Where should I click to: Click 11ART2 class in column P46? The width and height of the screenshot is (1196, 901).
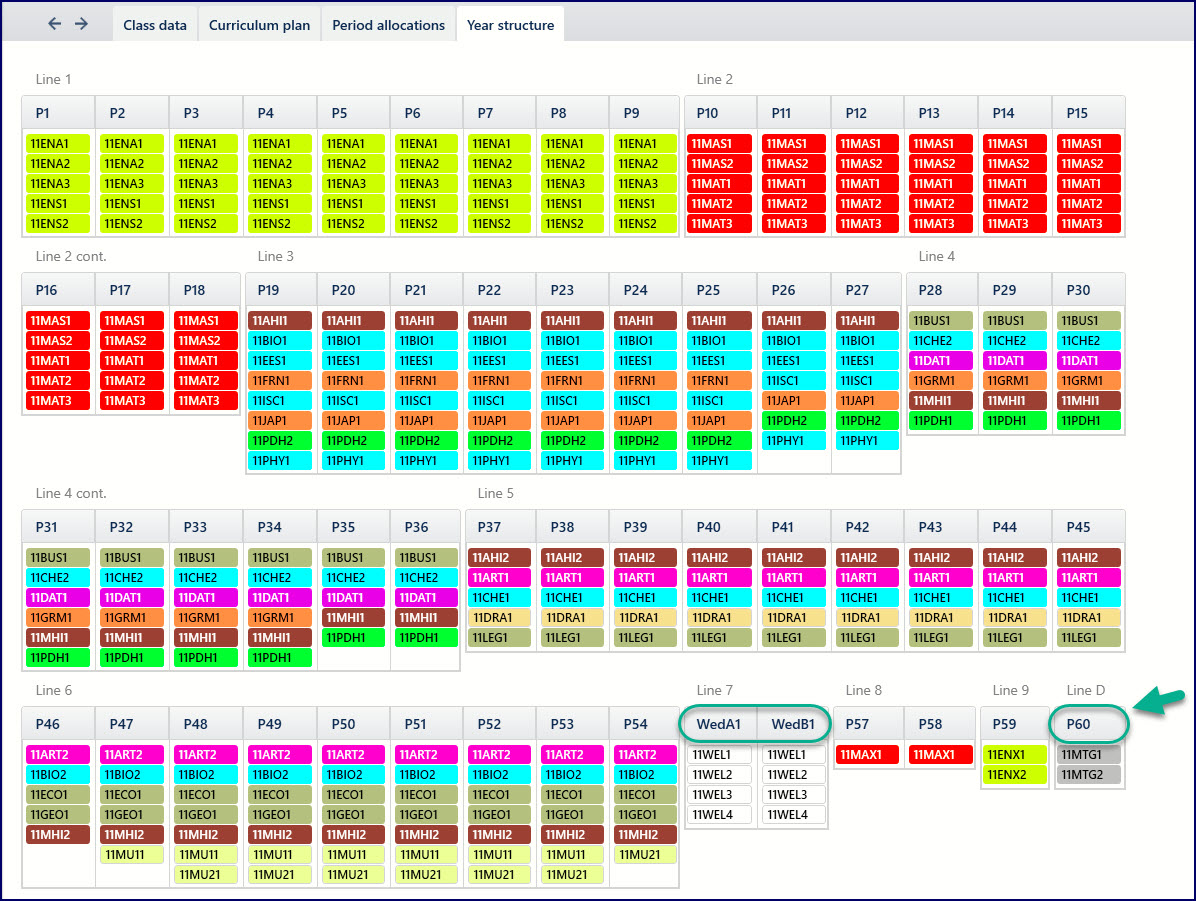point(58,755)
